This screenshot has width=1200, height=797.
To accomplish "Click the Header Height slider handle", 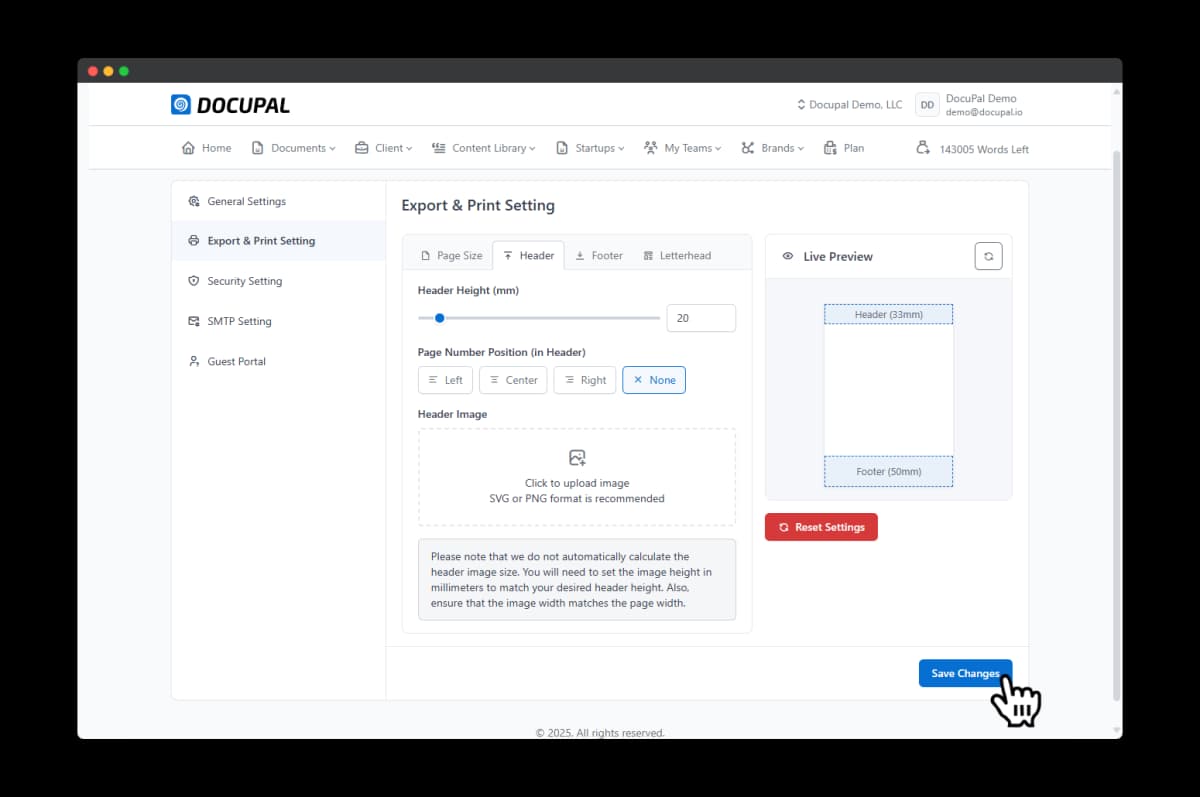I will click(439, 318).
